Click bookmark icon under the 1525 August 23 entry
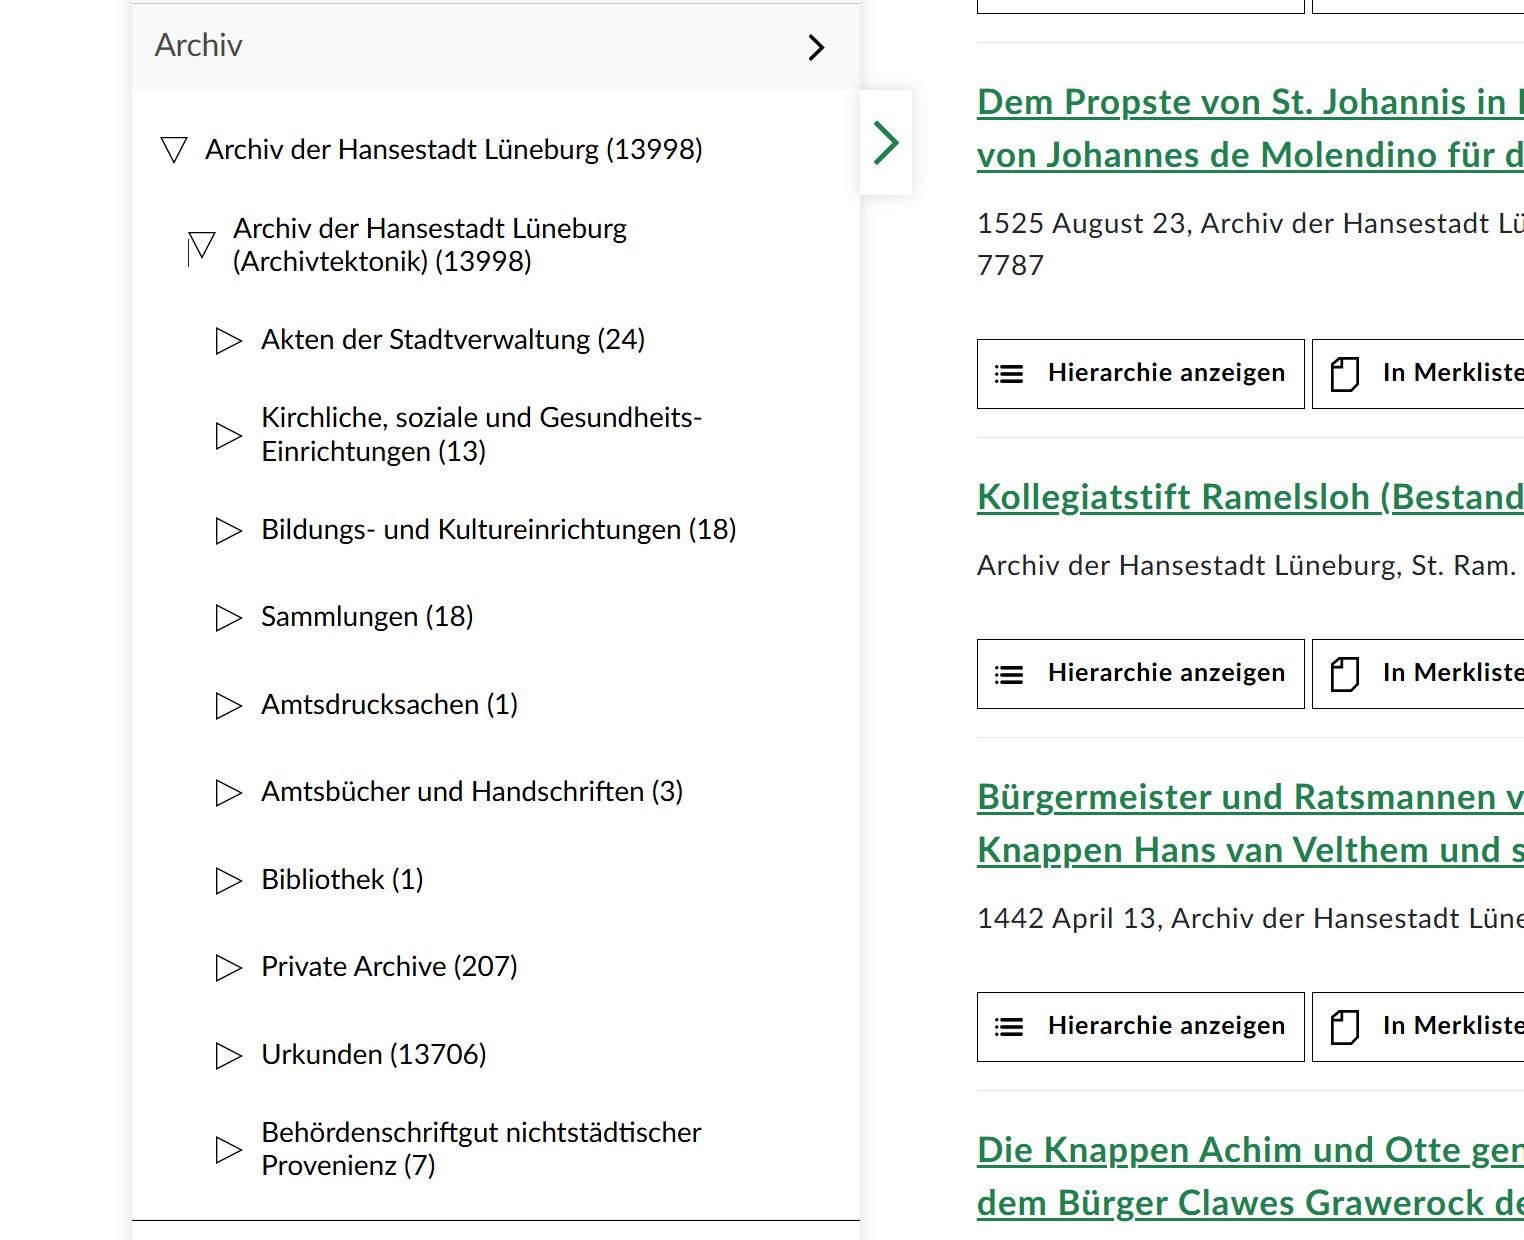The width and height of the screenshot is (1524, 1240). point(1345,374)
